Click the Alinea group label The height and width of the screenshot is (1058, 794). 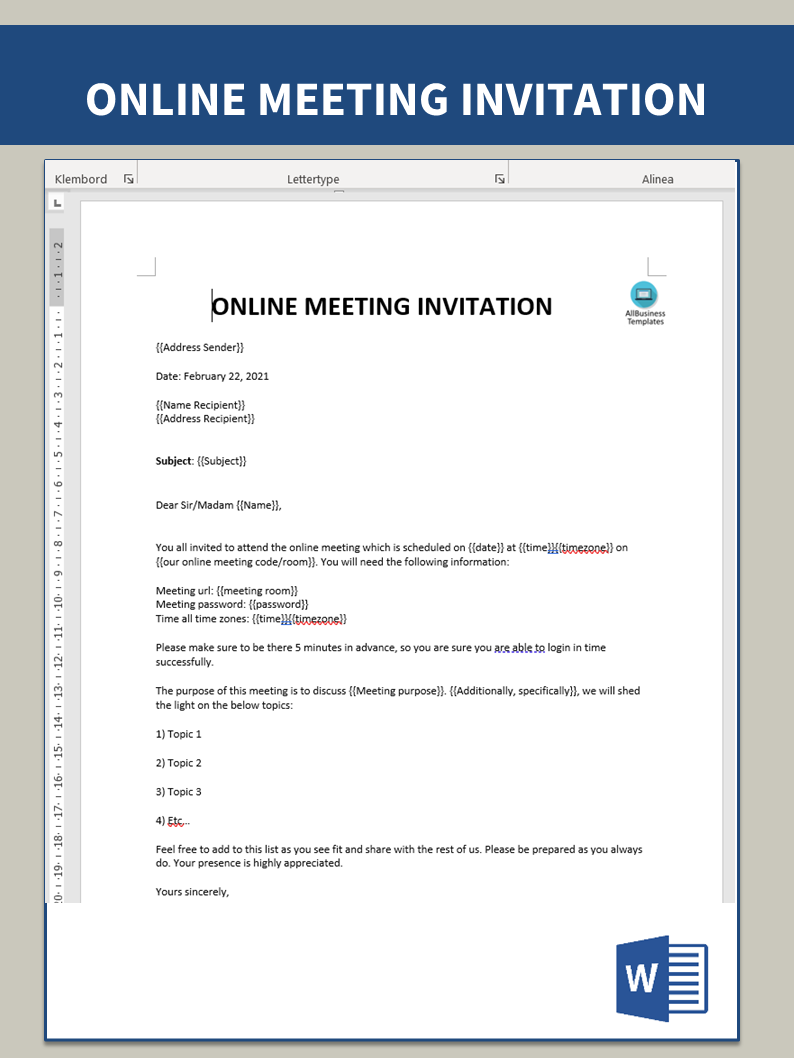point(657,179)
